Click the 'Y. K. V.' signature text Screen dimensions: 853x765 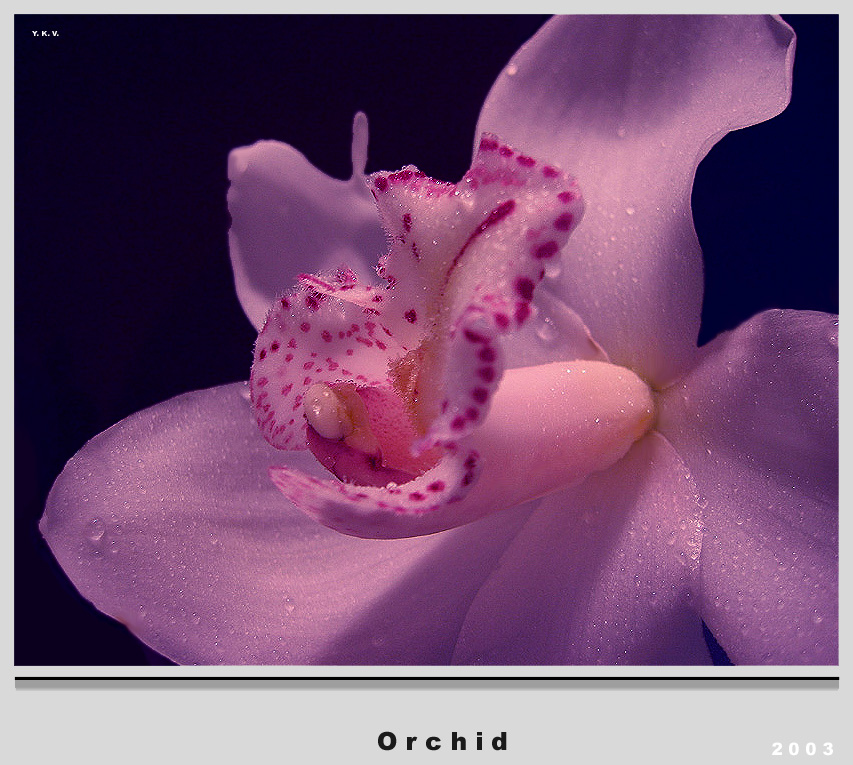45,34
